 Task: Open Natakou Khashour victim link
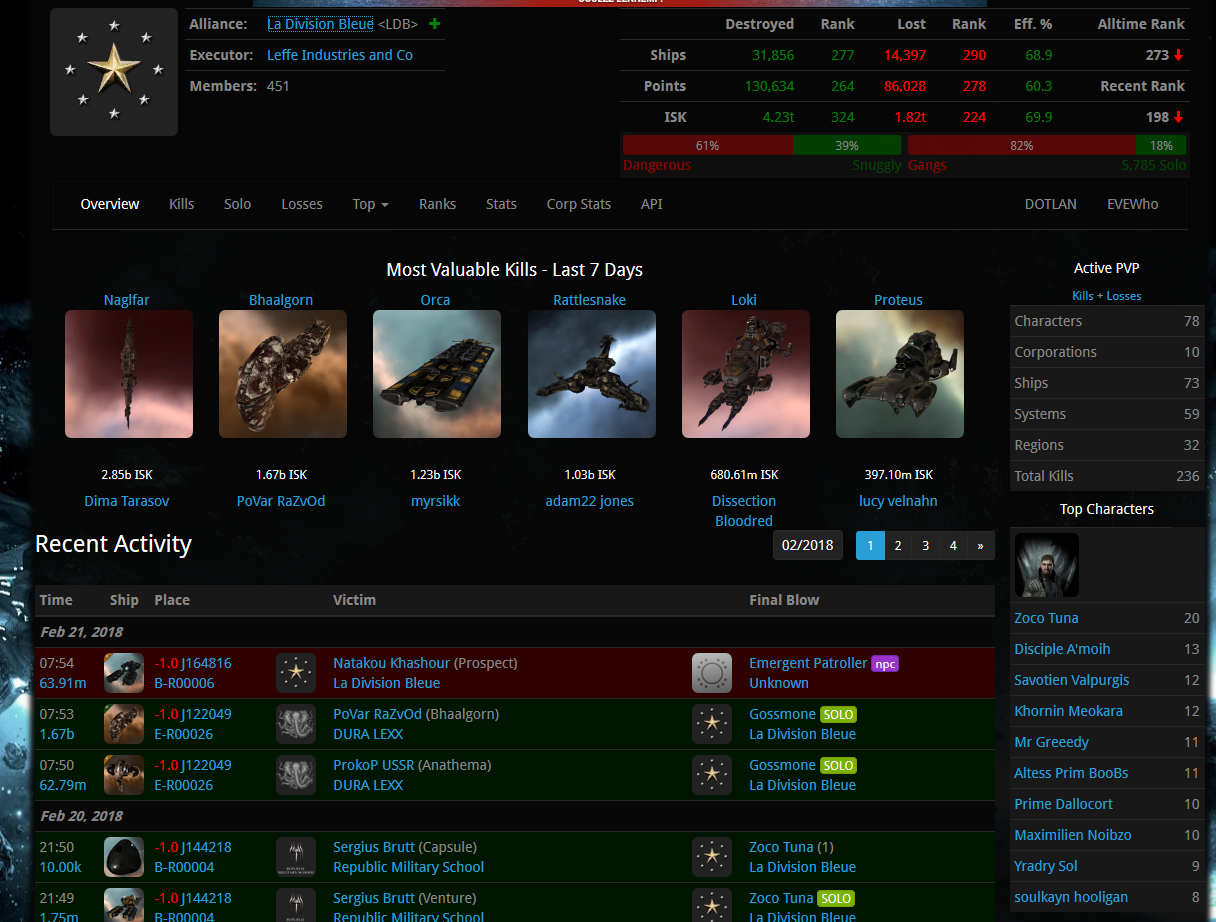coord(391,663)
